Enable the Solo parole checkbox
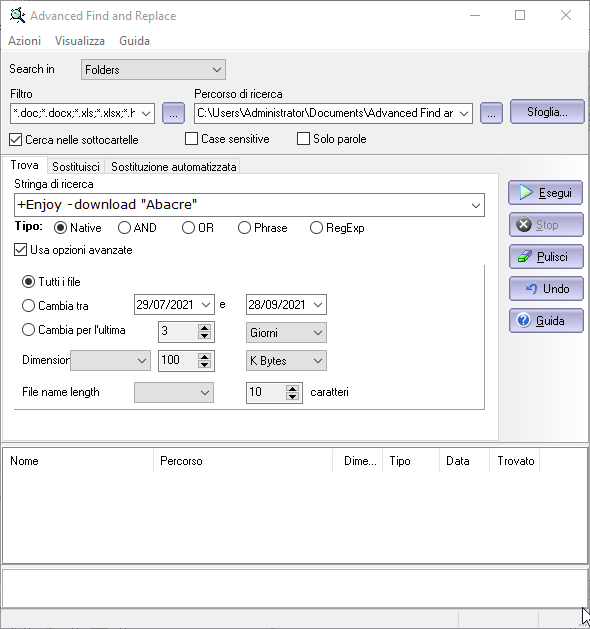The image size is (590, 629). (303, 139)
